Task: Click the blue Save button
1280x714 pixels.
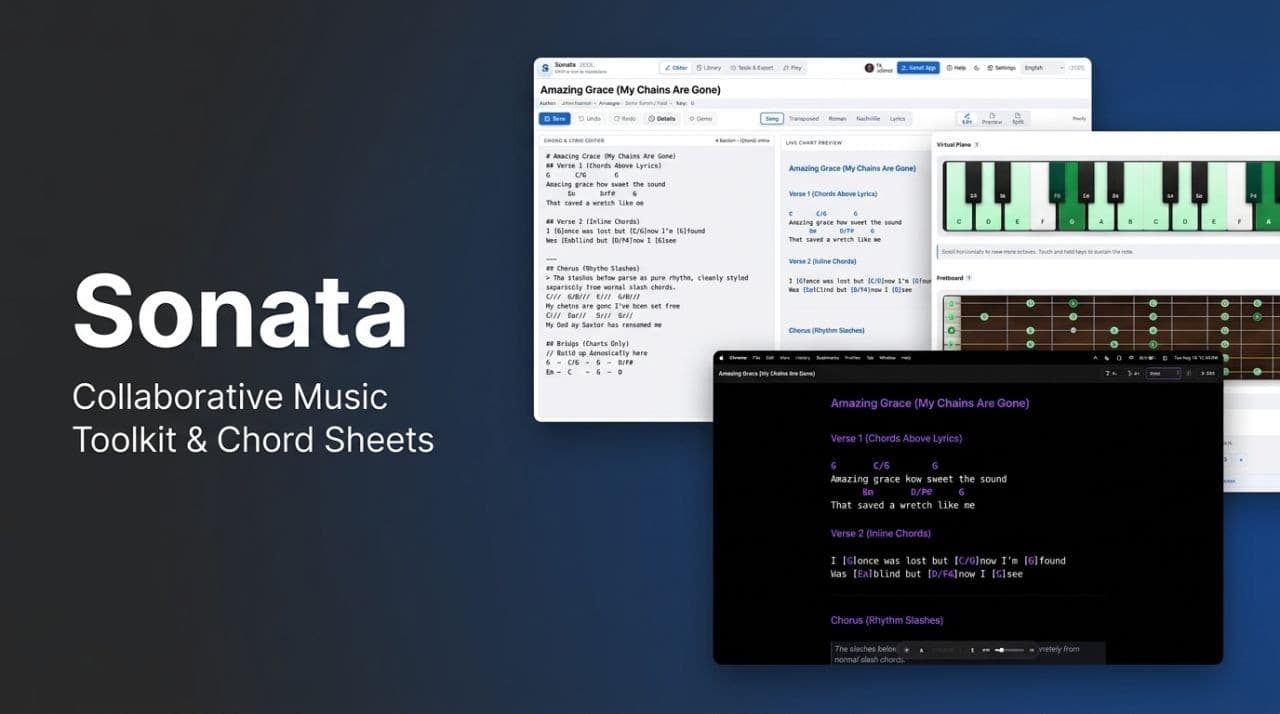Action: (x=555, y=118)
